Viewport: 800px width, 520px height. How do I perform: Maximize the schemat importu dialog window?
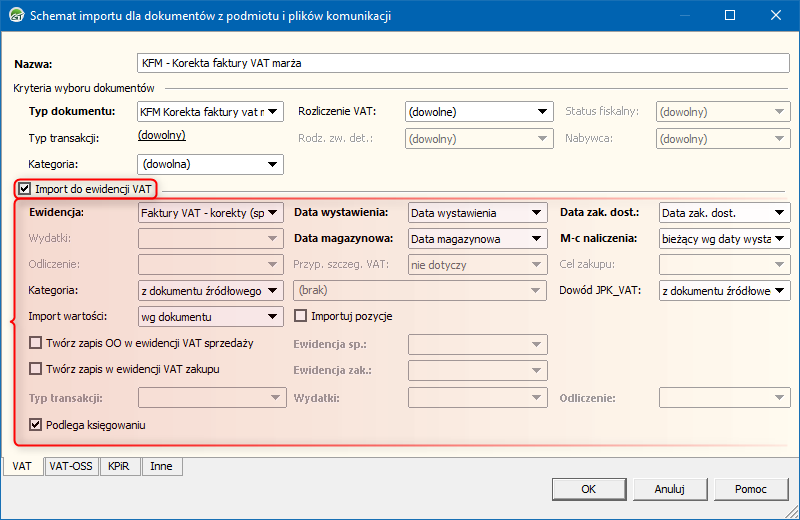pos(730,15)
